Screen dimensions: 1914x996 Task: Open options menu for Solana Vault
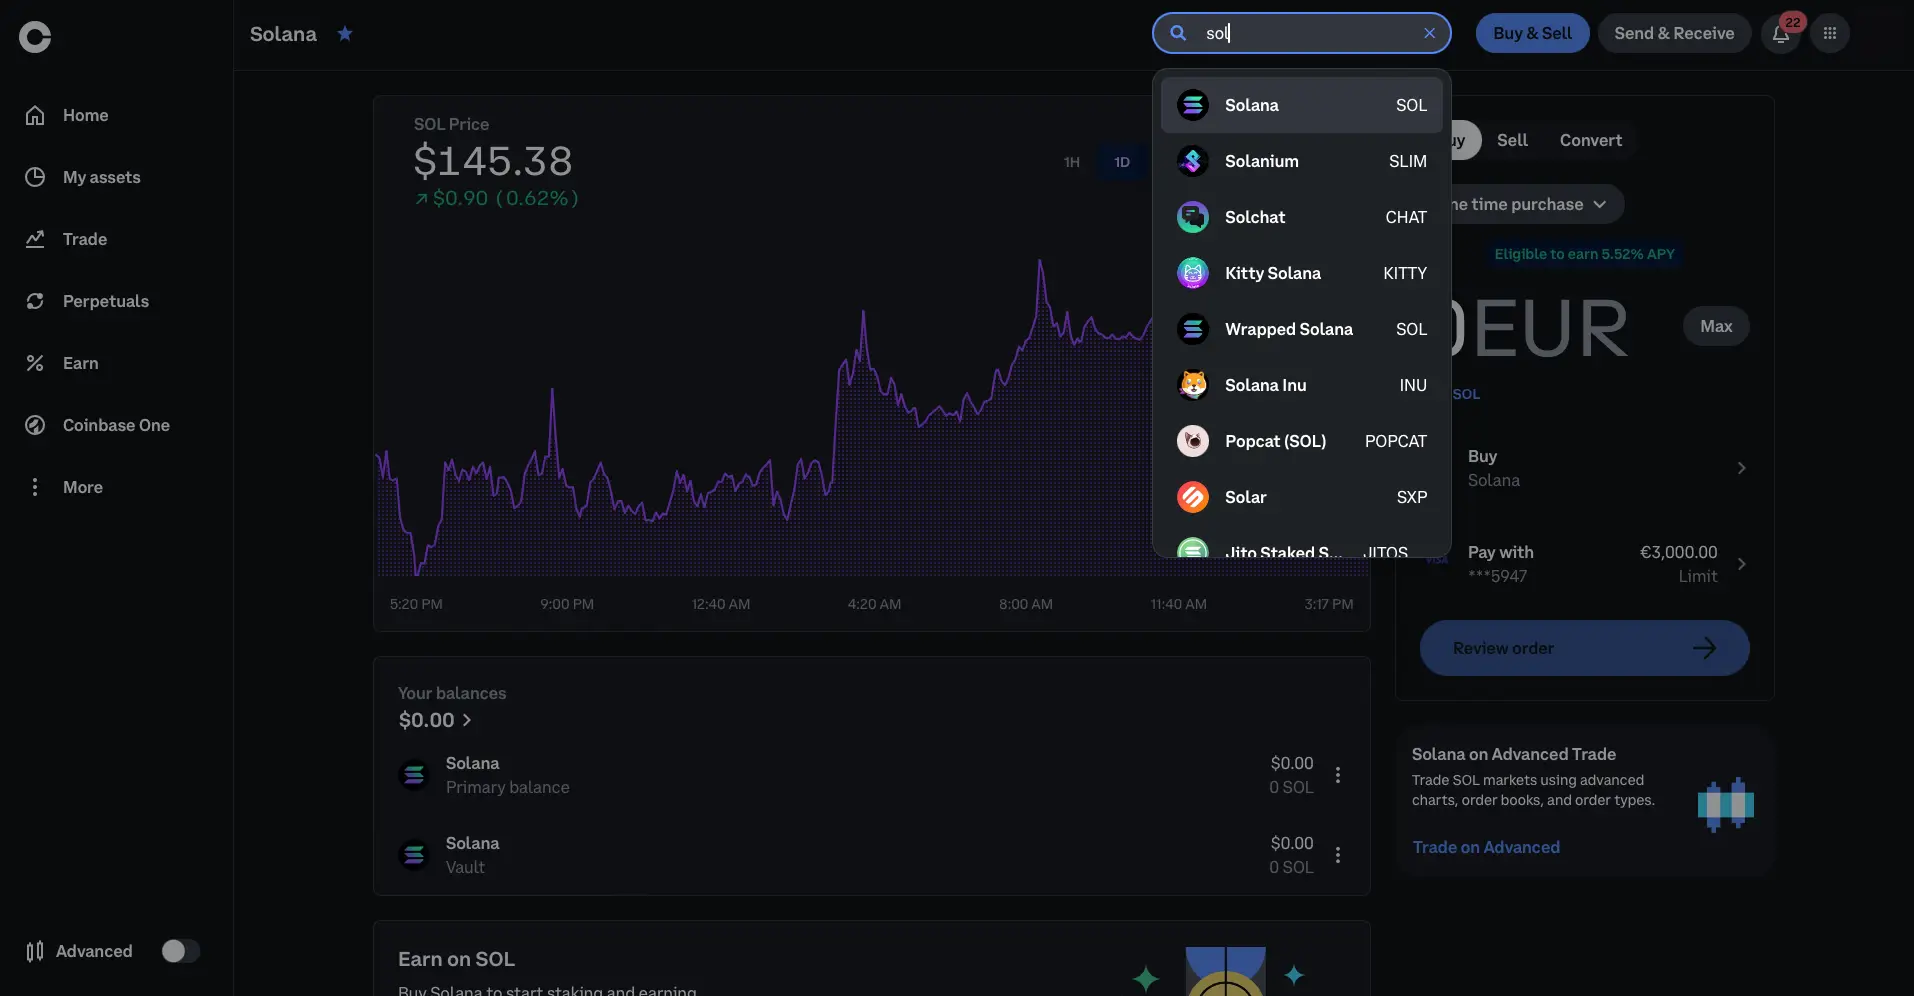tap(1338, 855)
